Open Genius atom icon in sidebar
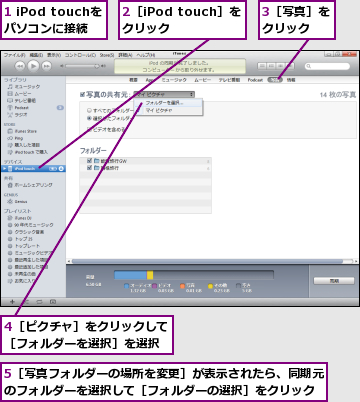Image resolution: width=360 pixels, height=402 pixels. (10, 202)
